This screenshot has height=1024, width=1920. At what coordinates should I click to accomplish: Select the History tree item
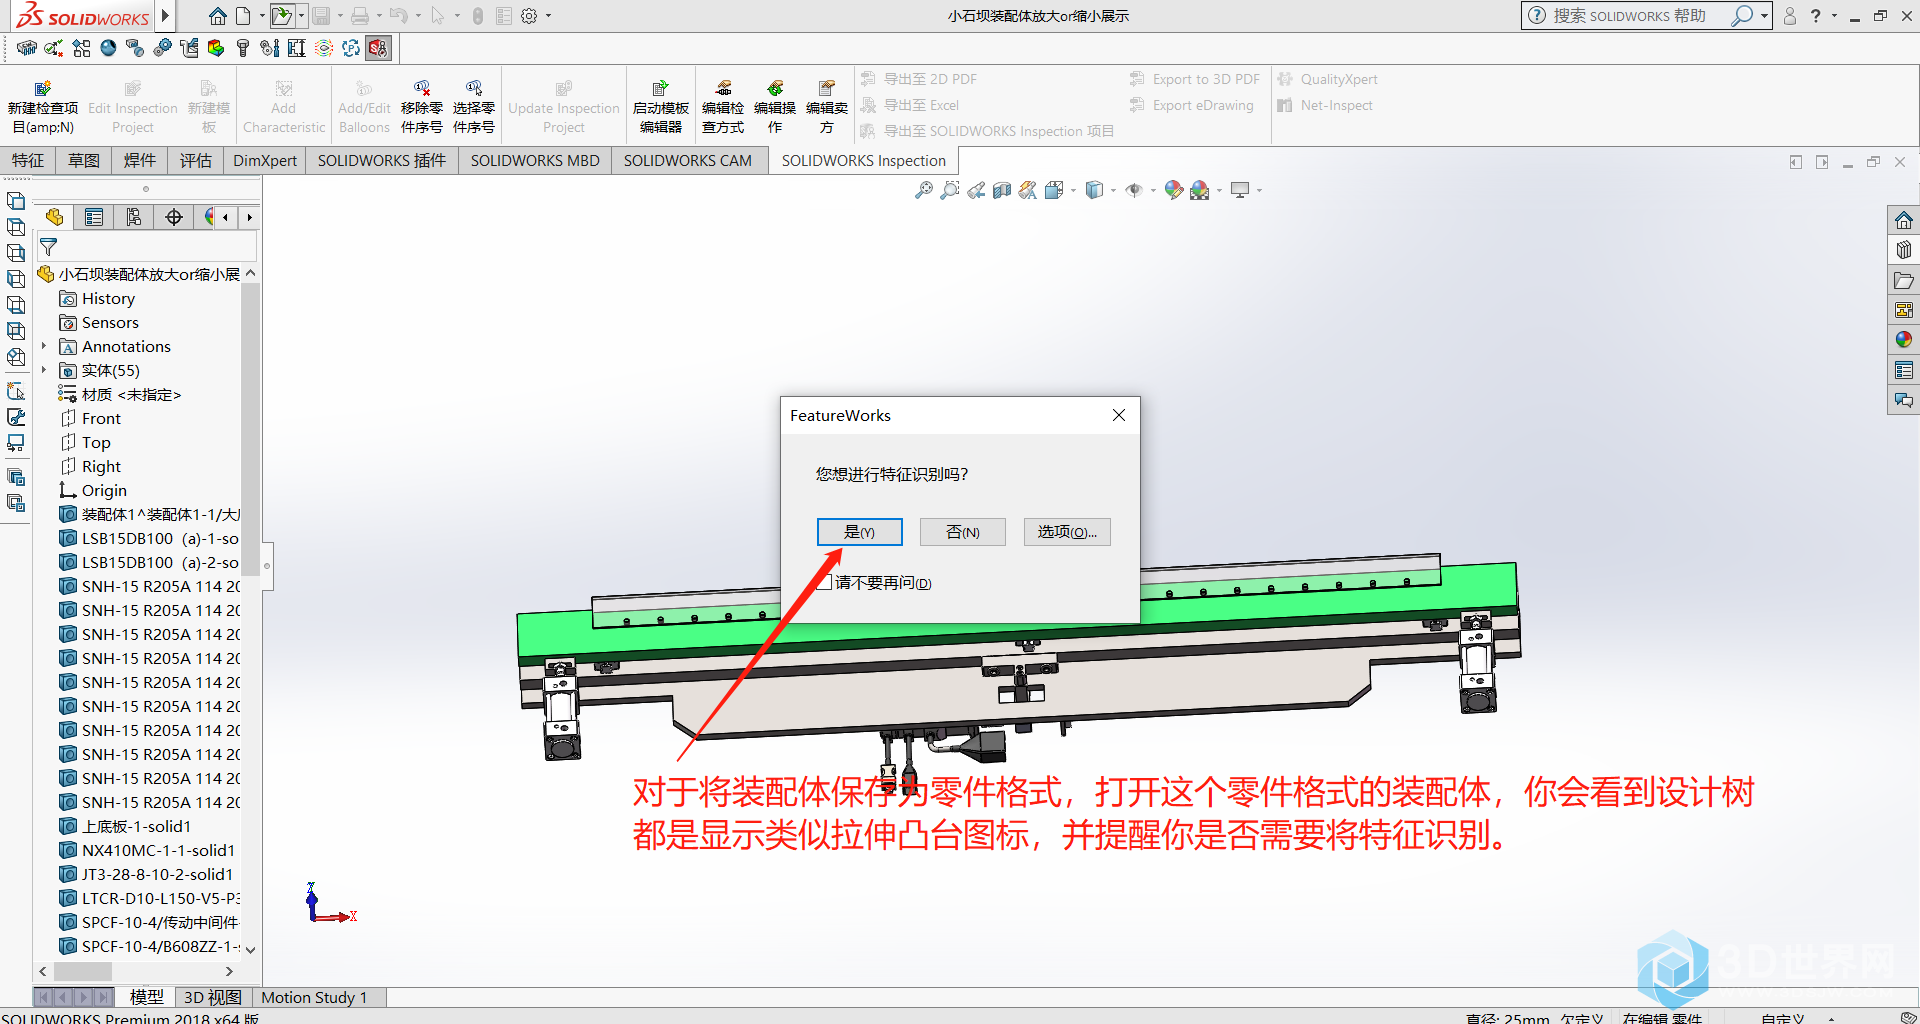pos(108,298)
